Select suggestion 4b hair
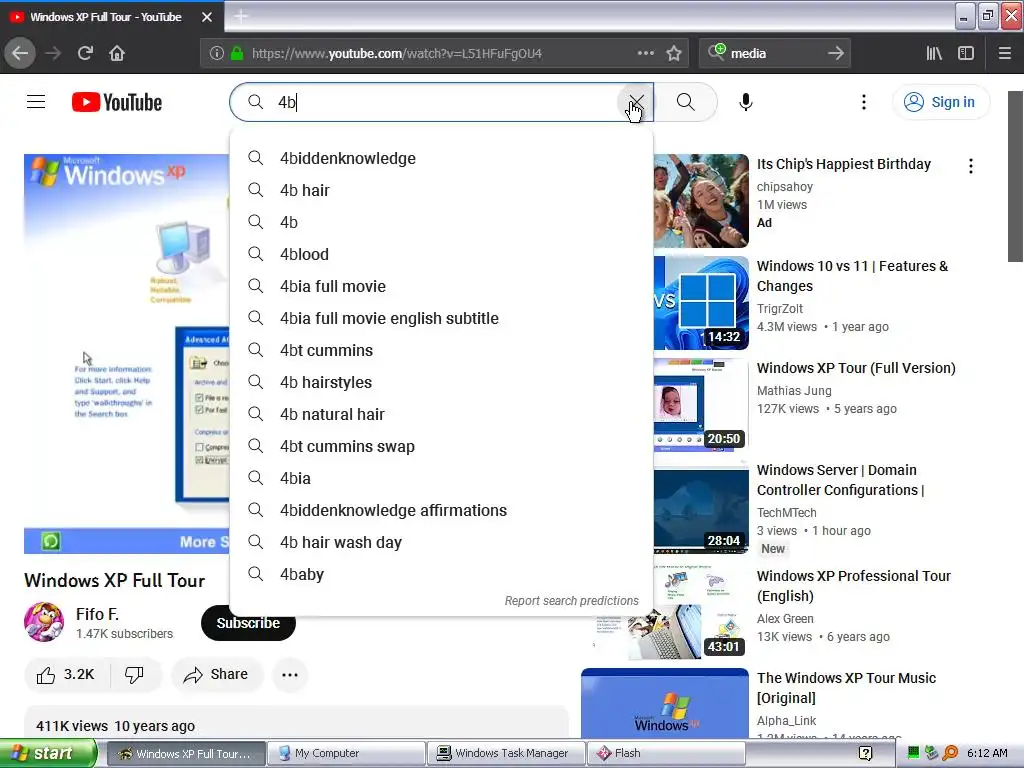Screen dimensions: 1024x768 (x=441, y=190)
